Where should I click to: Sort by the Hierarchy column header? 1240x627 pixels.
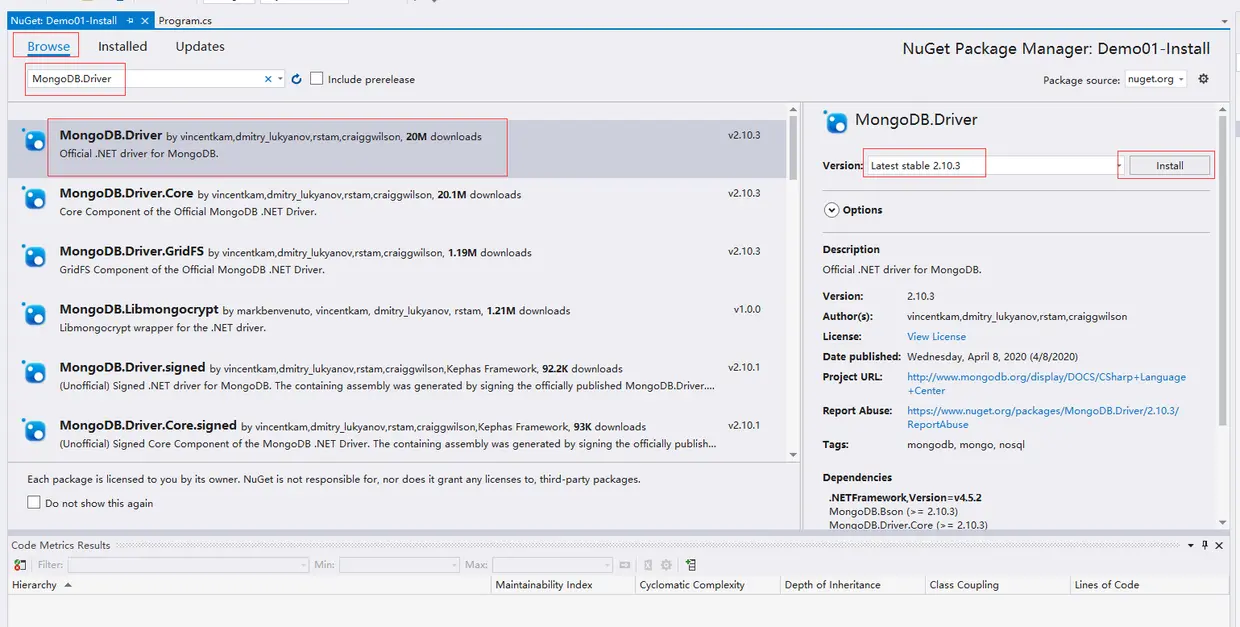coord(250,585)
